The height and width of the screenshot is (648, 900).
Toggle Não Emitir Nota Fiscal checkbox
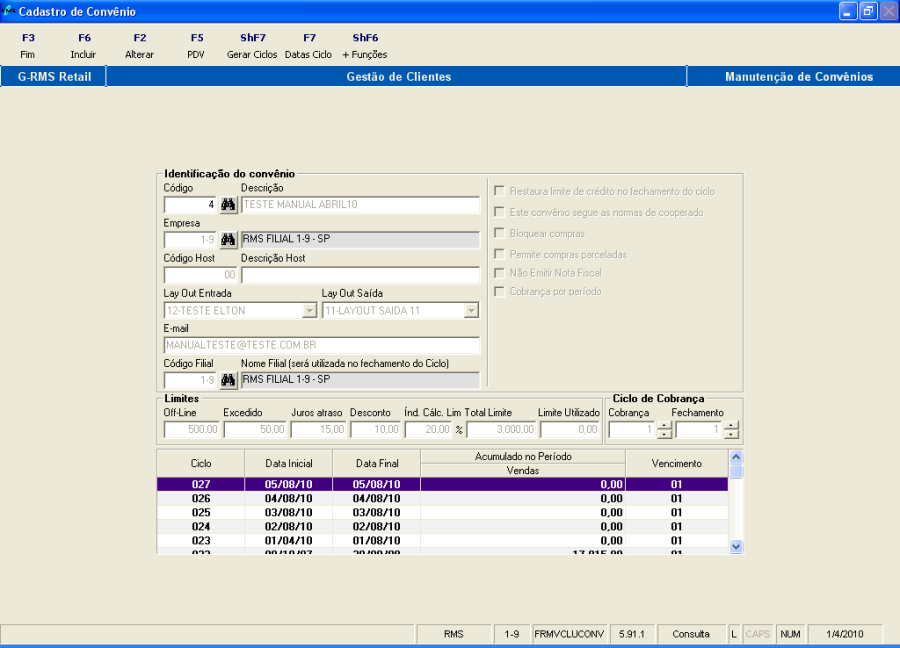[499, 273]
